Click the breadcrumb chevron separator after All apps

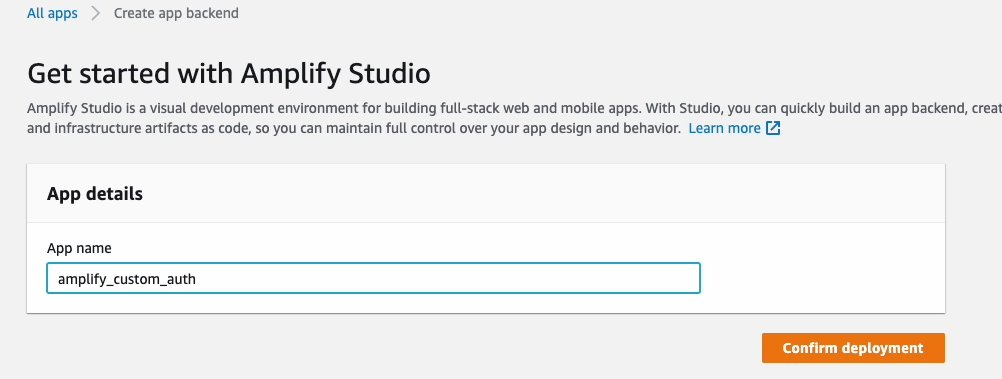(96, 13)
